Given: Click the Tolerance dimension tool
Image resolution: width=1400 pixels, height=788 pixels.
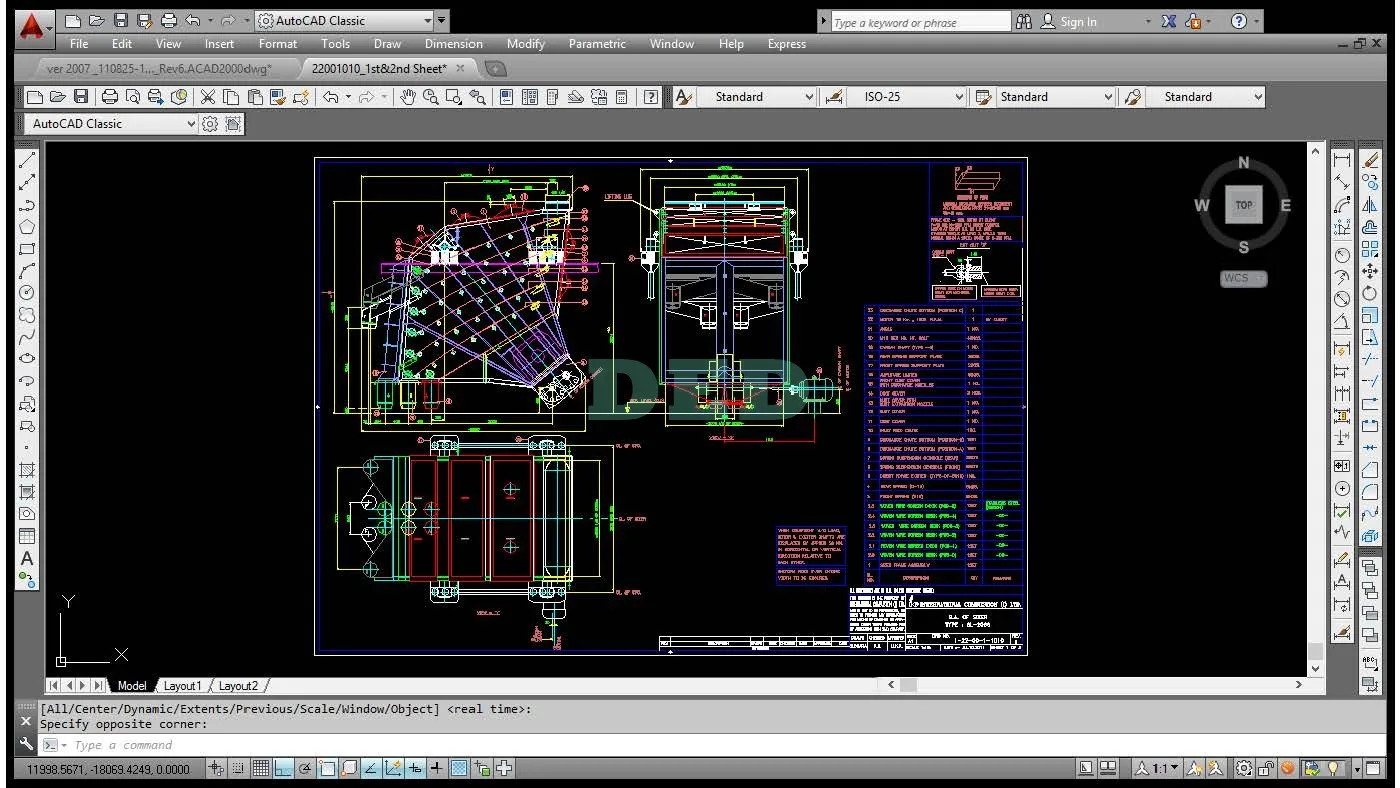Looking at the screenshot, I should [x=1342, y=466].
